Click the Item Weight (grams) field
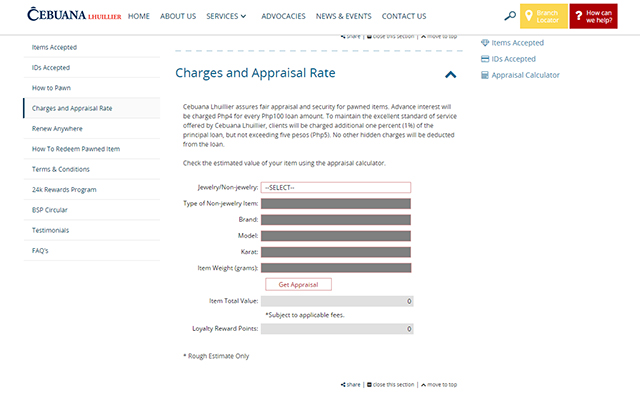Viewport: 640px width, 399px height. [x=336, y=268]
